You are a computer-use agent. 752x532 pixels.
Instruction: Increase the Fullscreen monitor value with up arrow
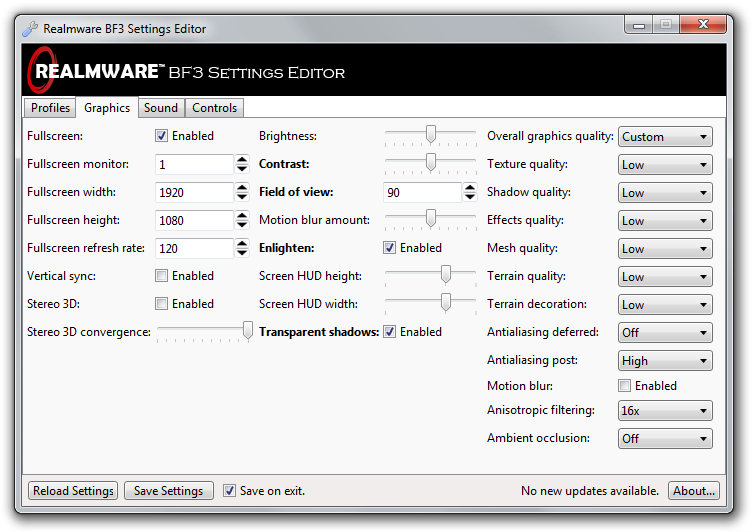click(x=242, y=159)
